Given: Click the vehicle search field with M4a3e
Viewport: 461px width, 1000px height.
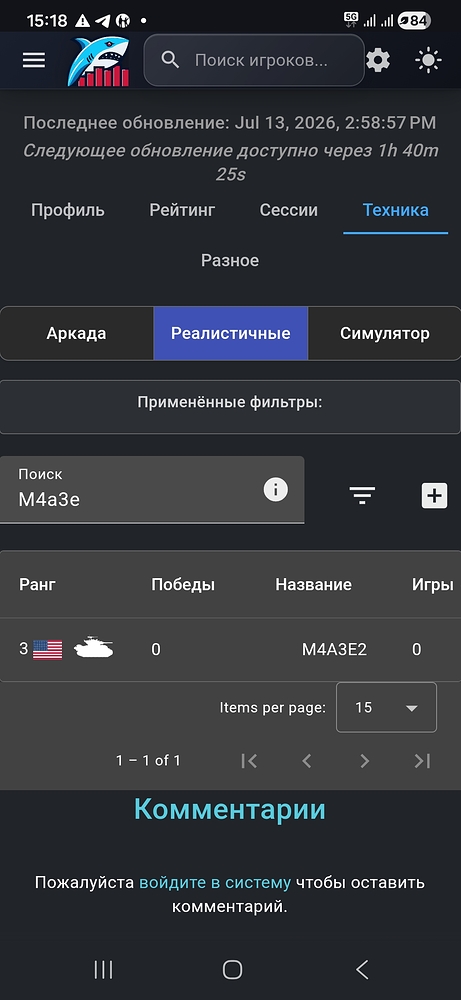Looking at the screenshot, I should 152,490.
